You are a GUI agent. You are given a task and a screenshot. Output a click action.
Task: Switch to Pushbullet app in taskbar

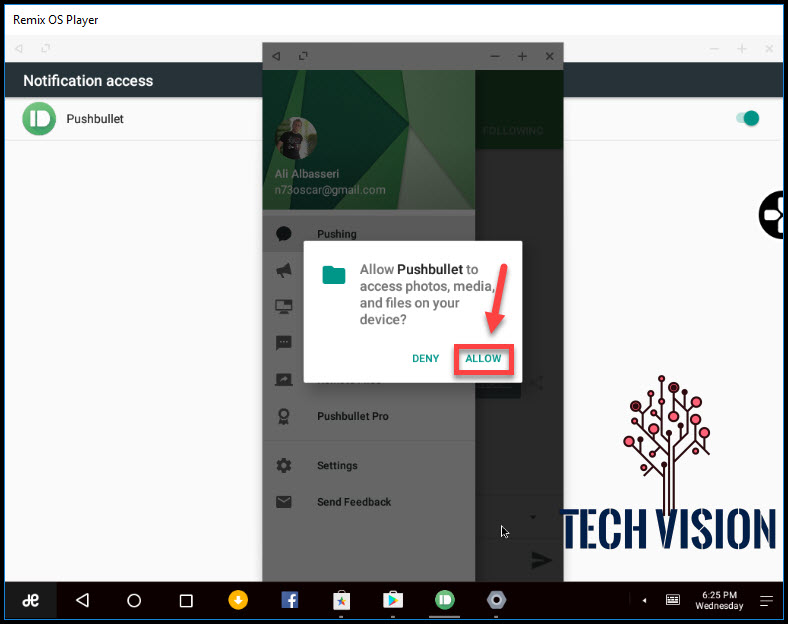[445, 599]
